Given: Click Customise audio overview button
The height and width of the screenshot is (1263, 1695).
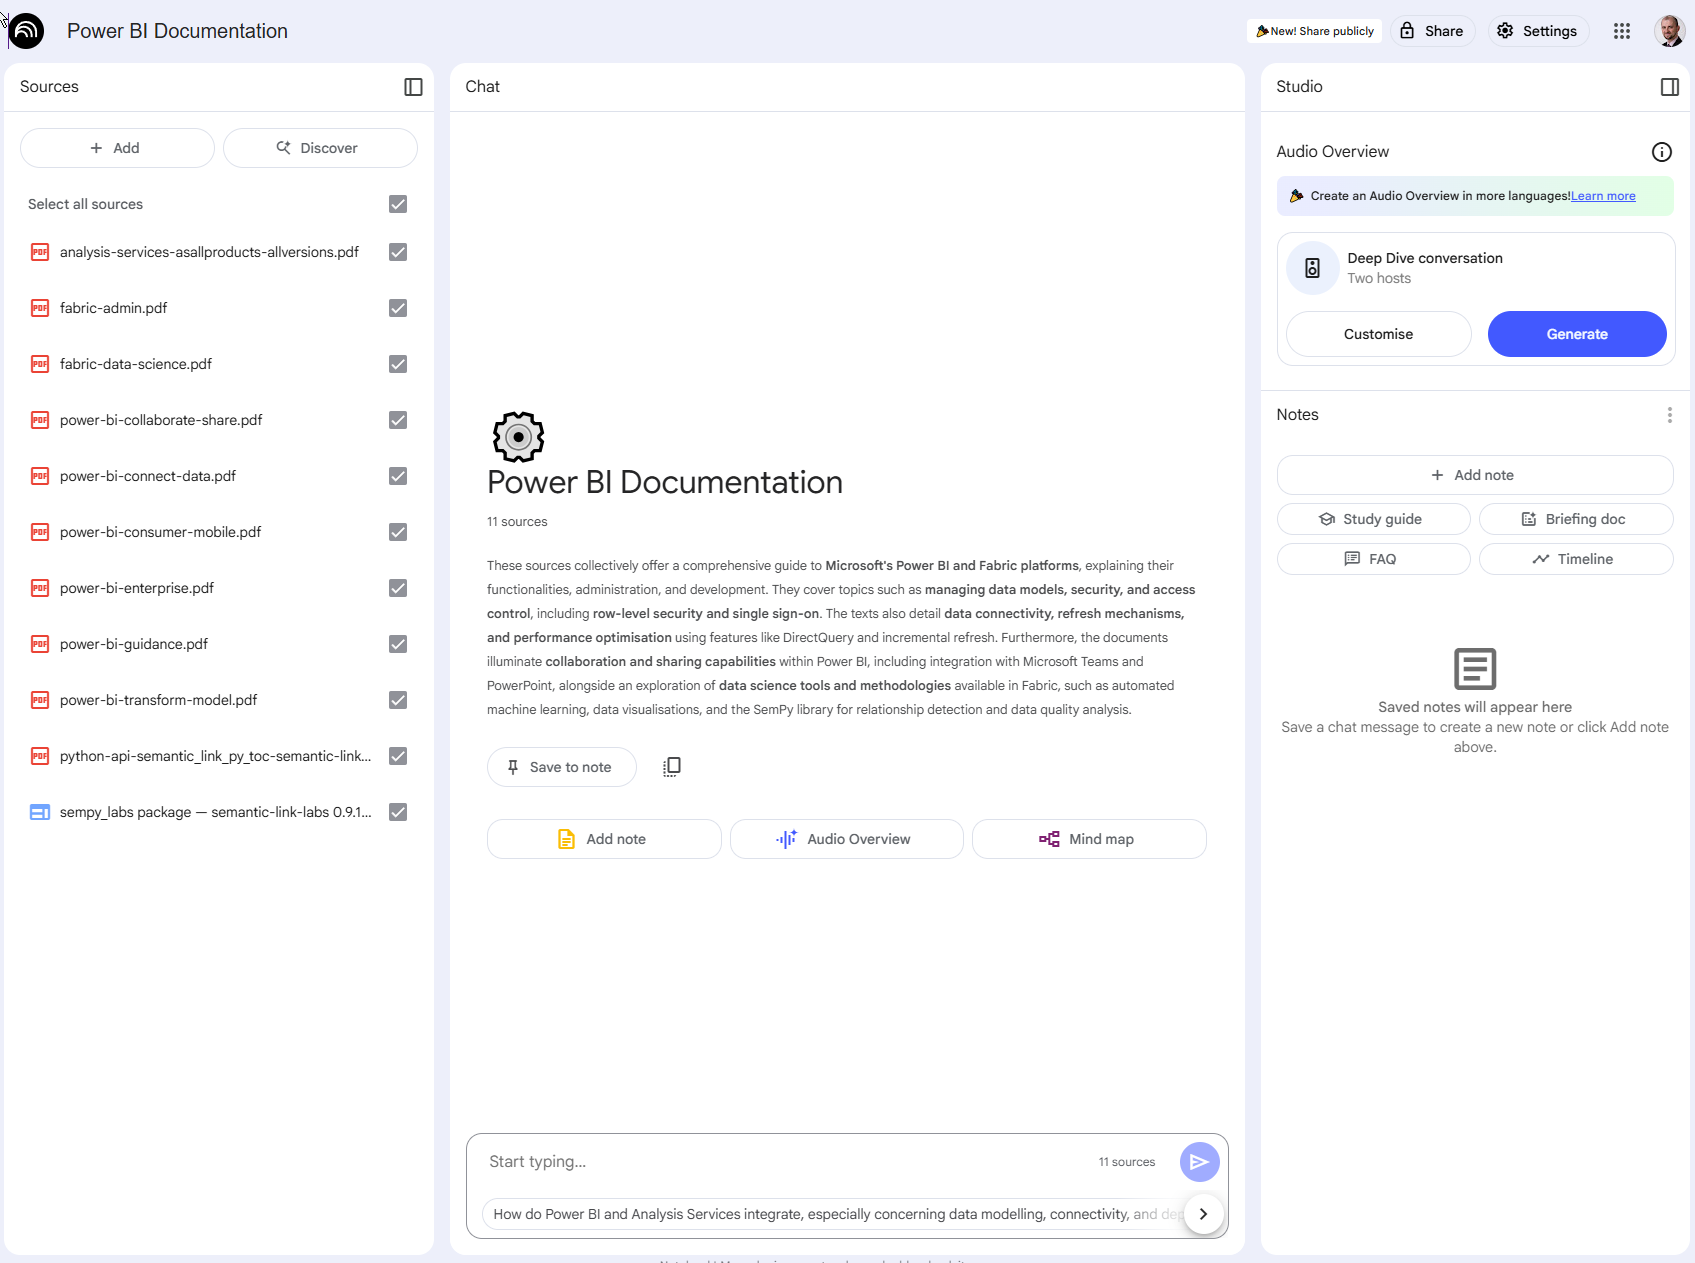Looking at the screenshot, I should point(1378,334).
